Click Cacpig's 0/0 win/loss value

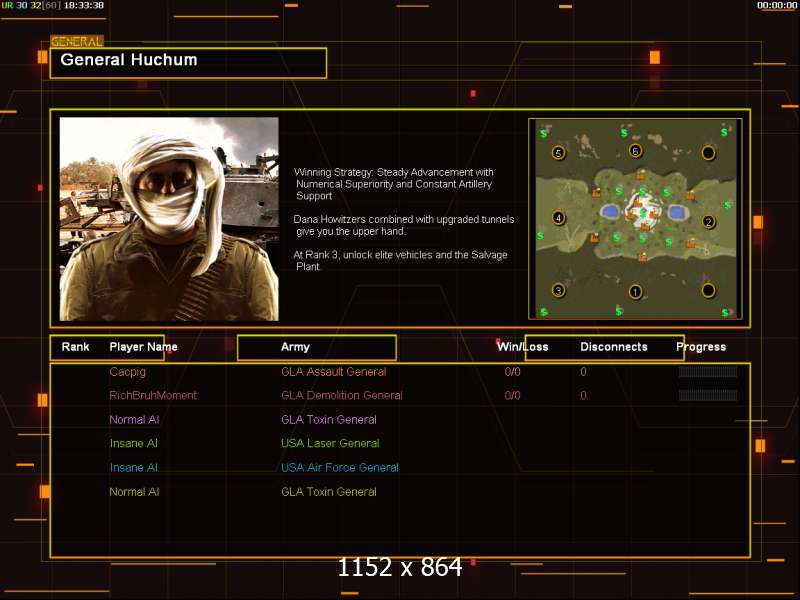(512, 372)
